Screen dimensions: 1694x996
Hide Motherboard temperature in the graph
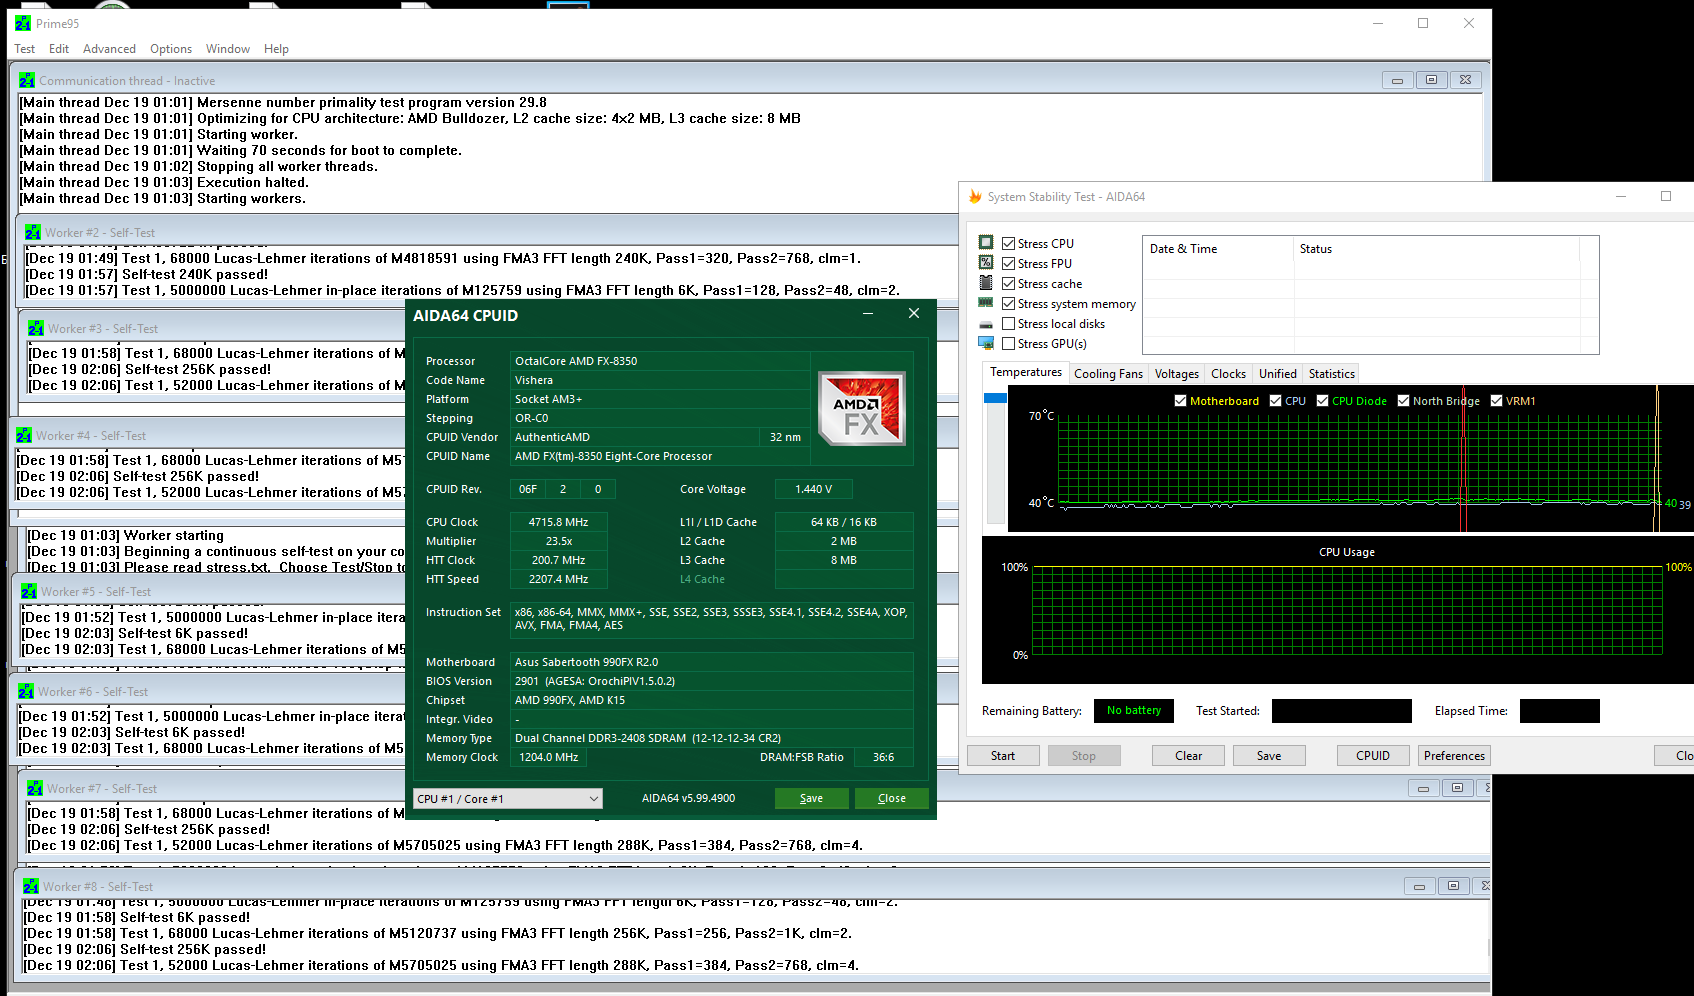click(x=1181, y=400)
